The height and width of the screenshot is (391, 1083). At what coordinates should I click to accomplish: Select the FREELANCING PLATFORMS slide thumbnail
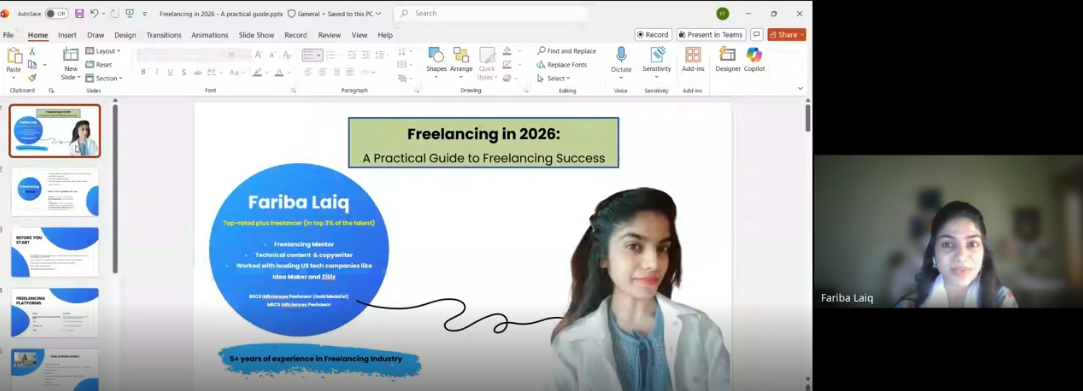(55, 313)
